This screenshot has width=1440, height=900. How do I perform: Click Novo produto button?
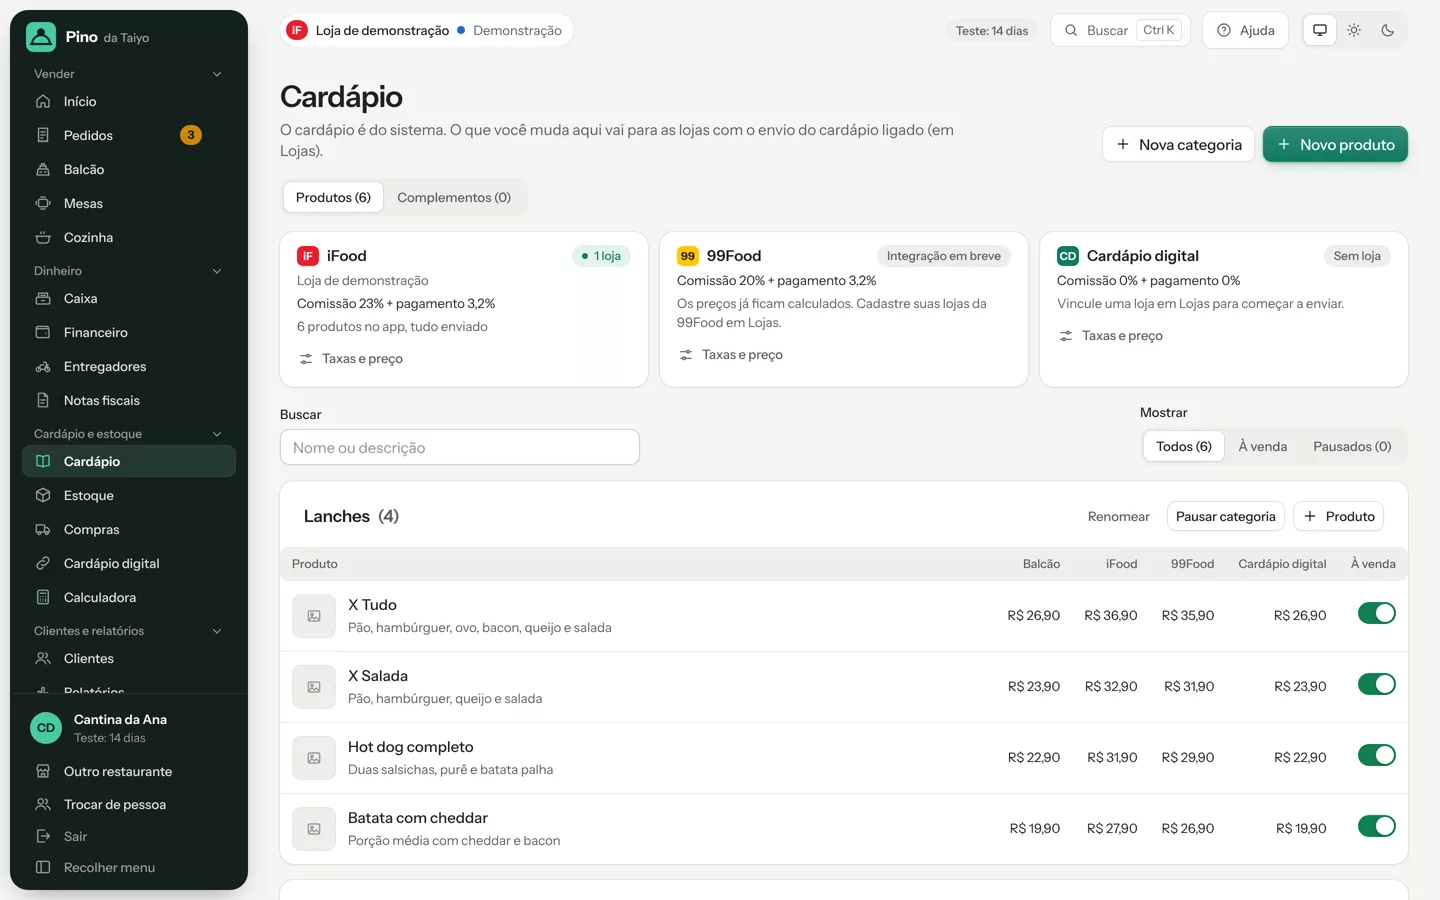[x=1335, y=144]
